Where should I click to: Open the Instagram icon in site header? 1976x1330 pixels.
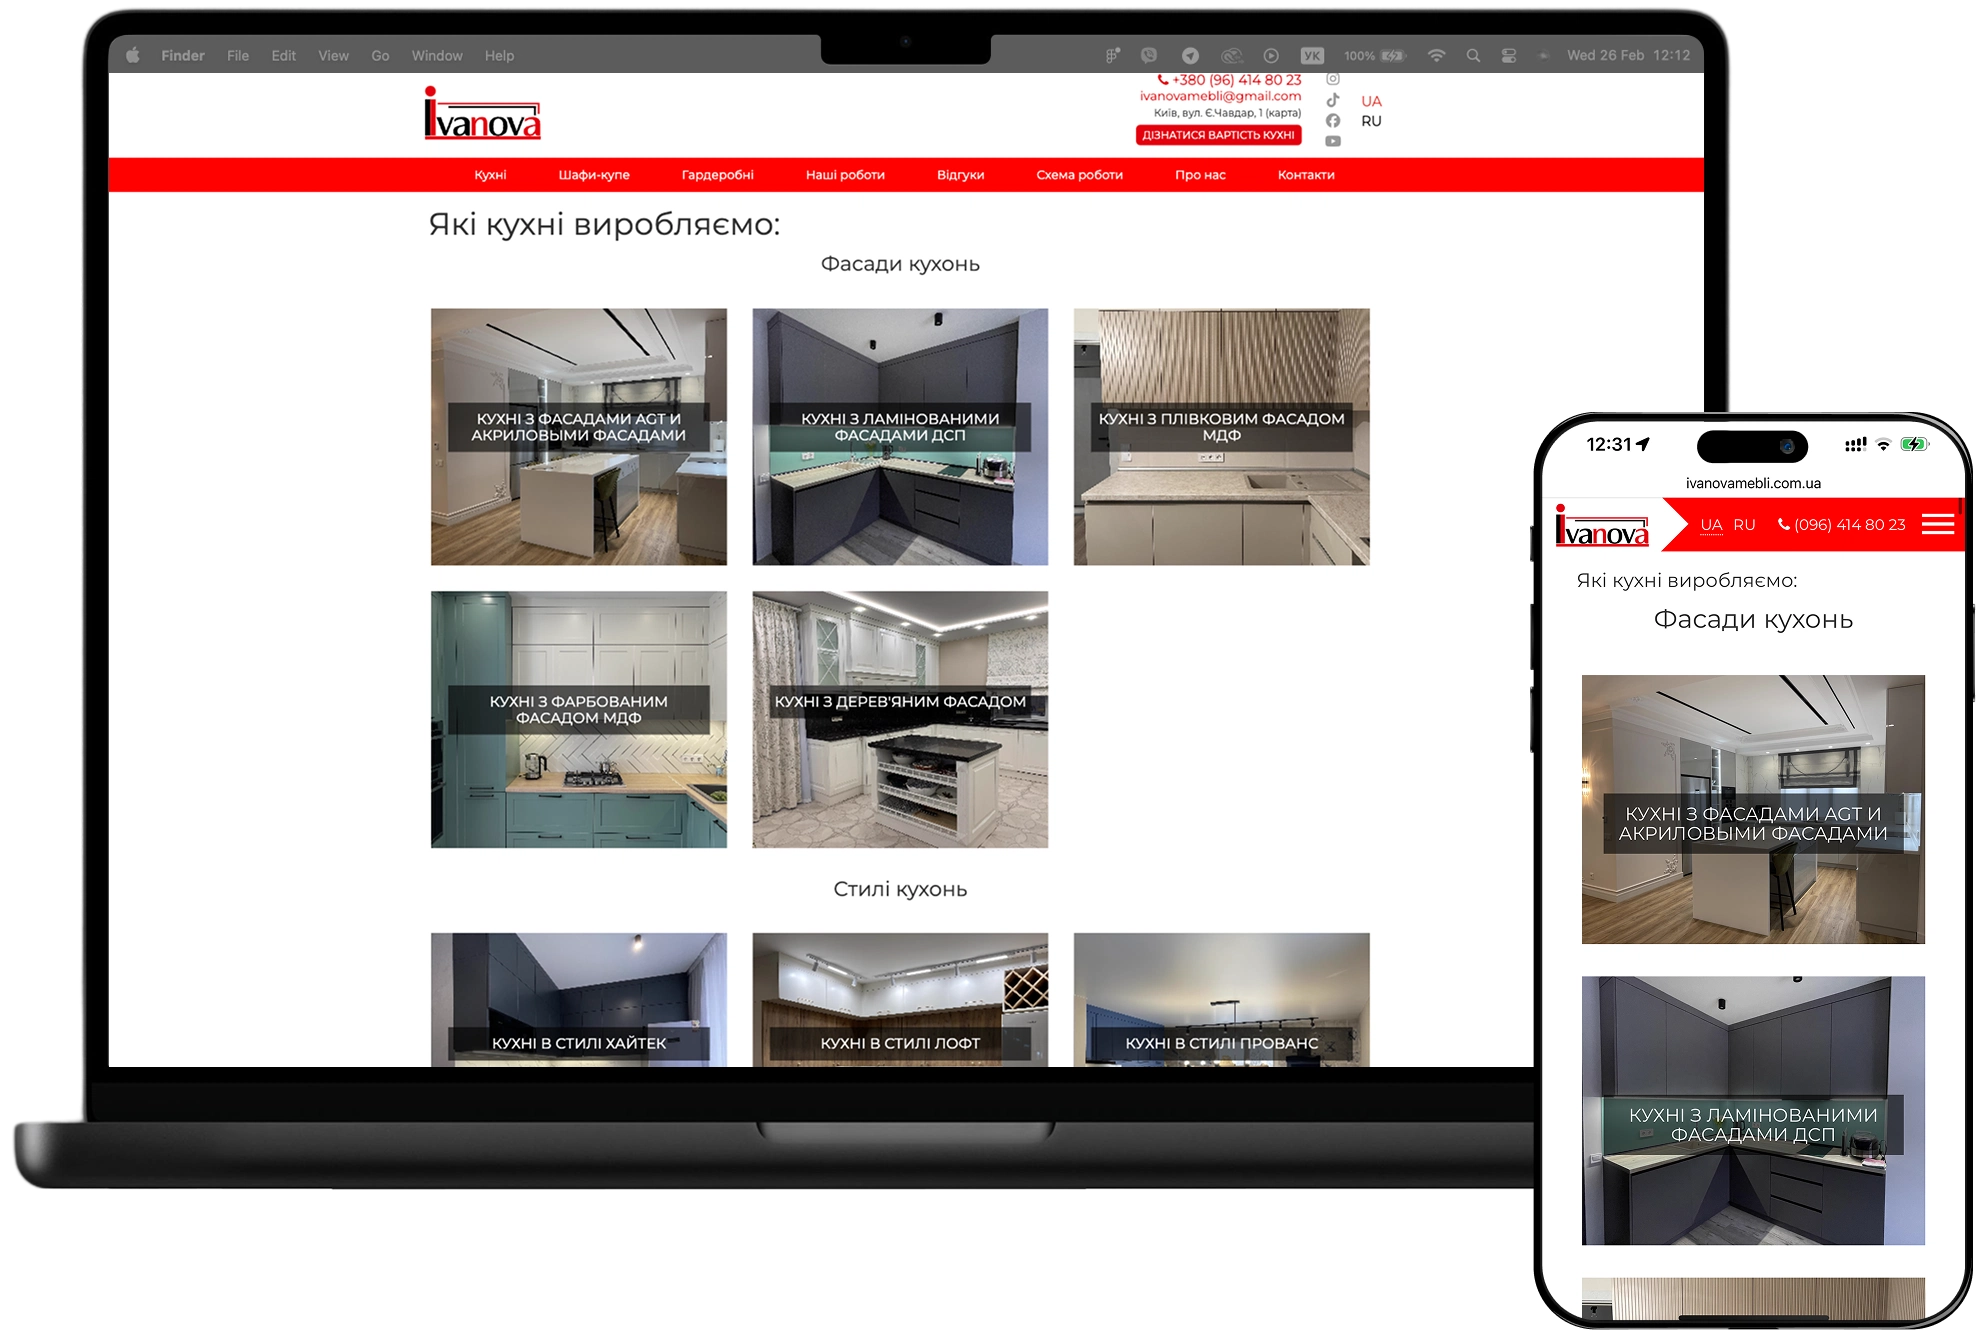[x=1332, y=79]
